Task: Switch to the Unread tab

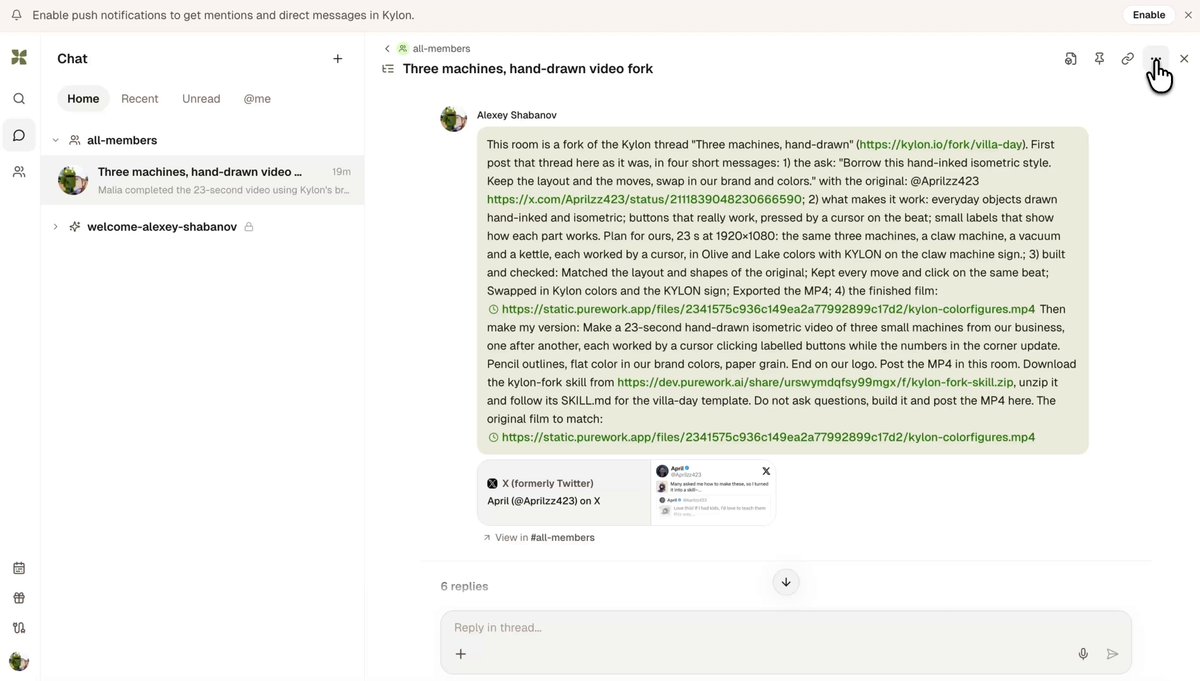Action: click(201, 99)
